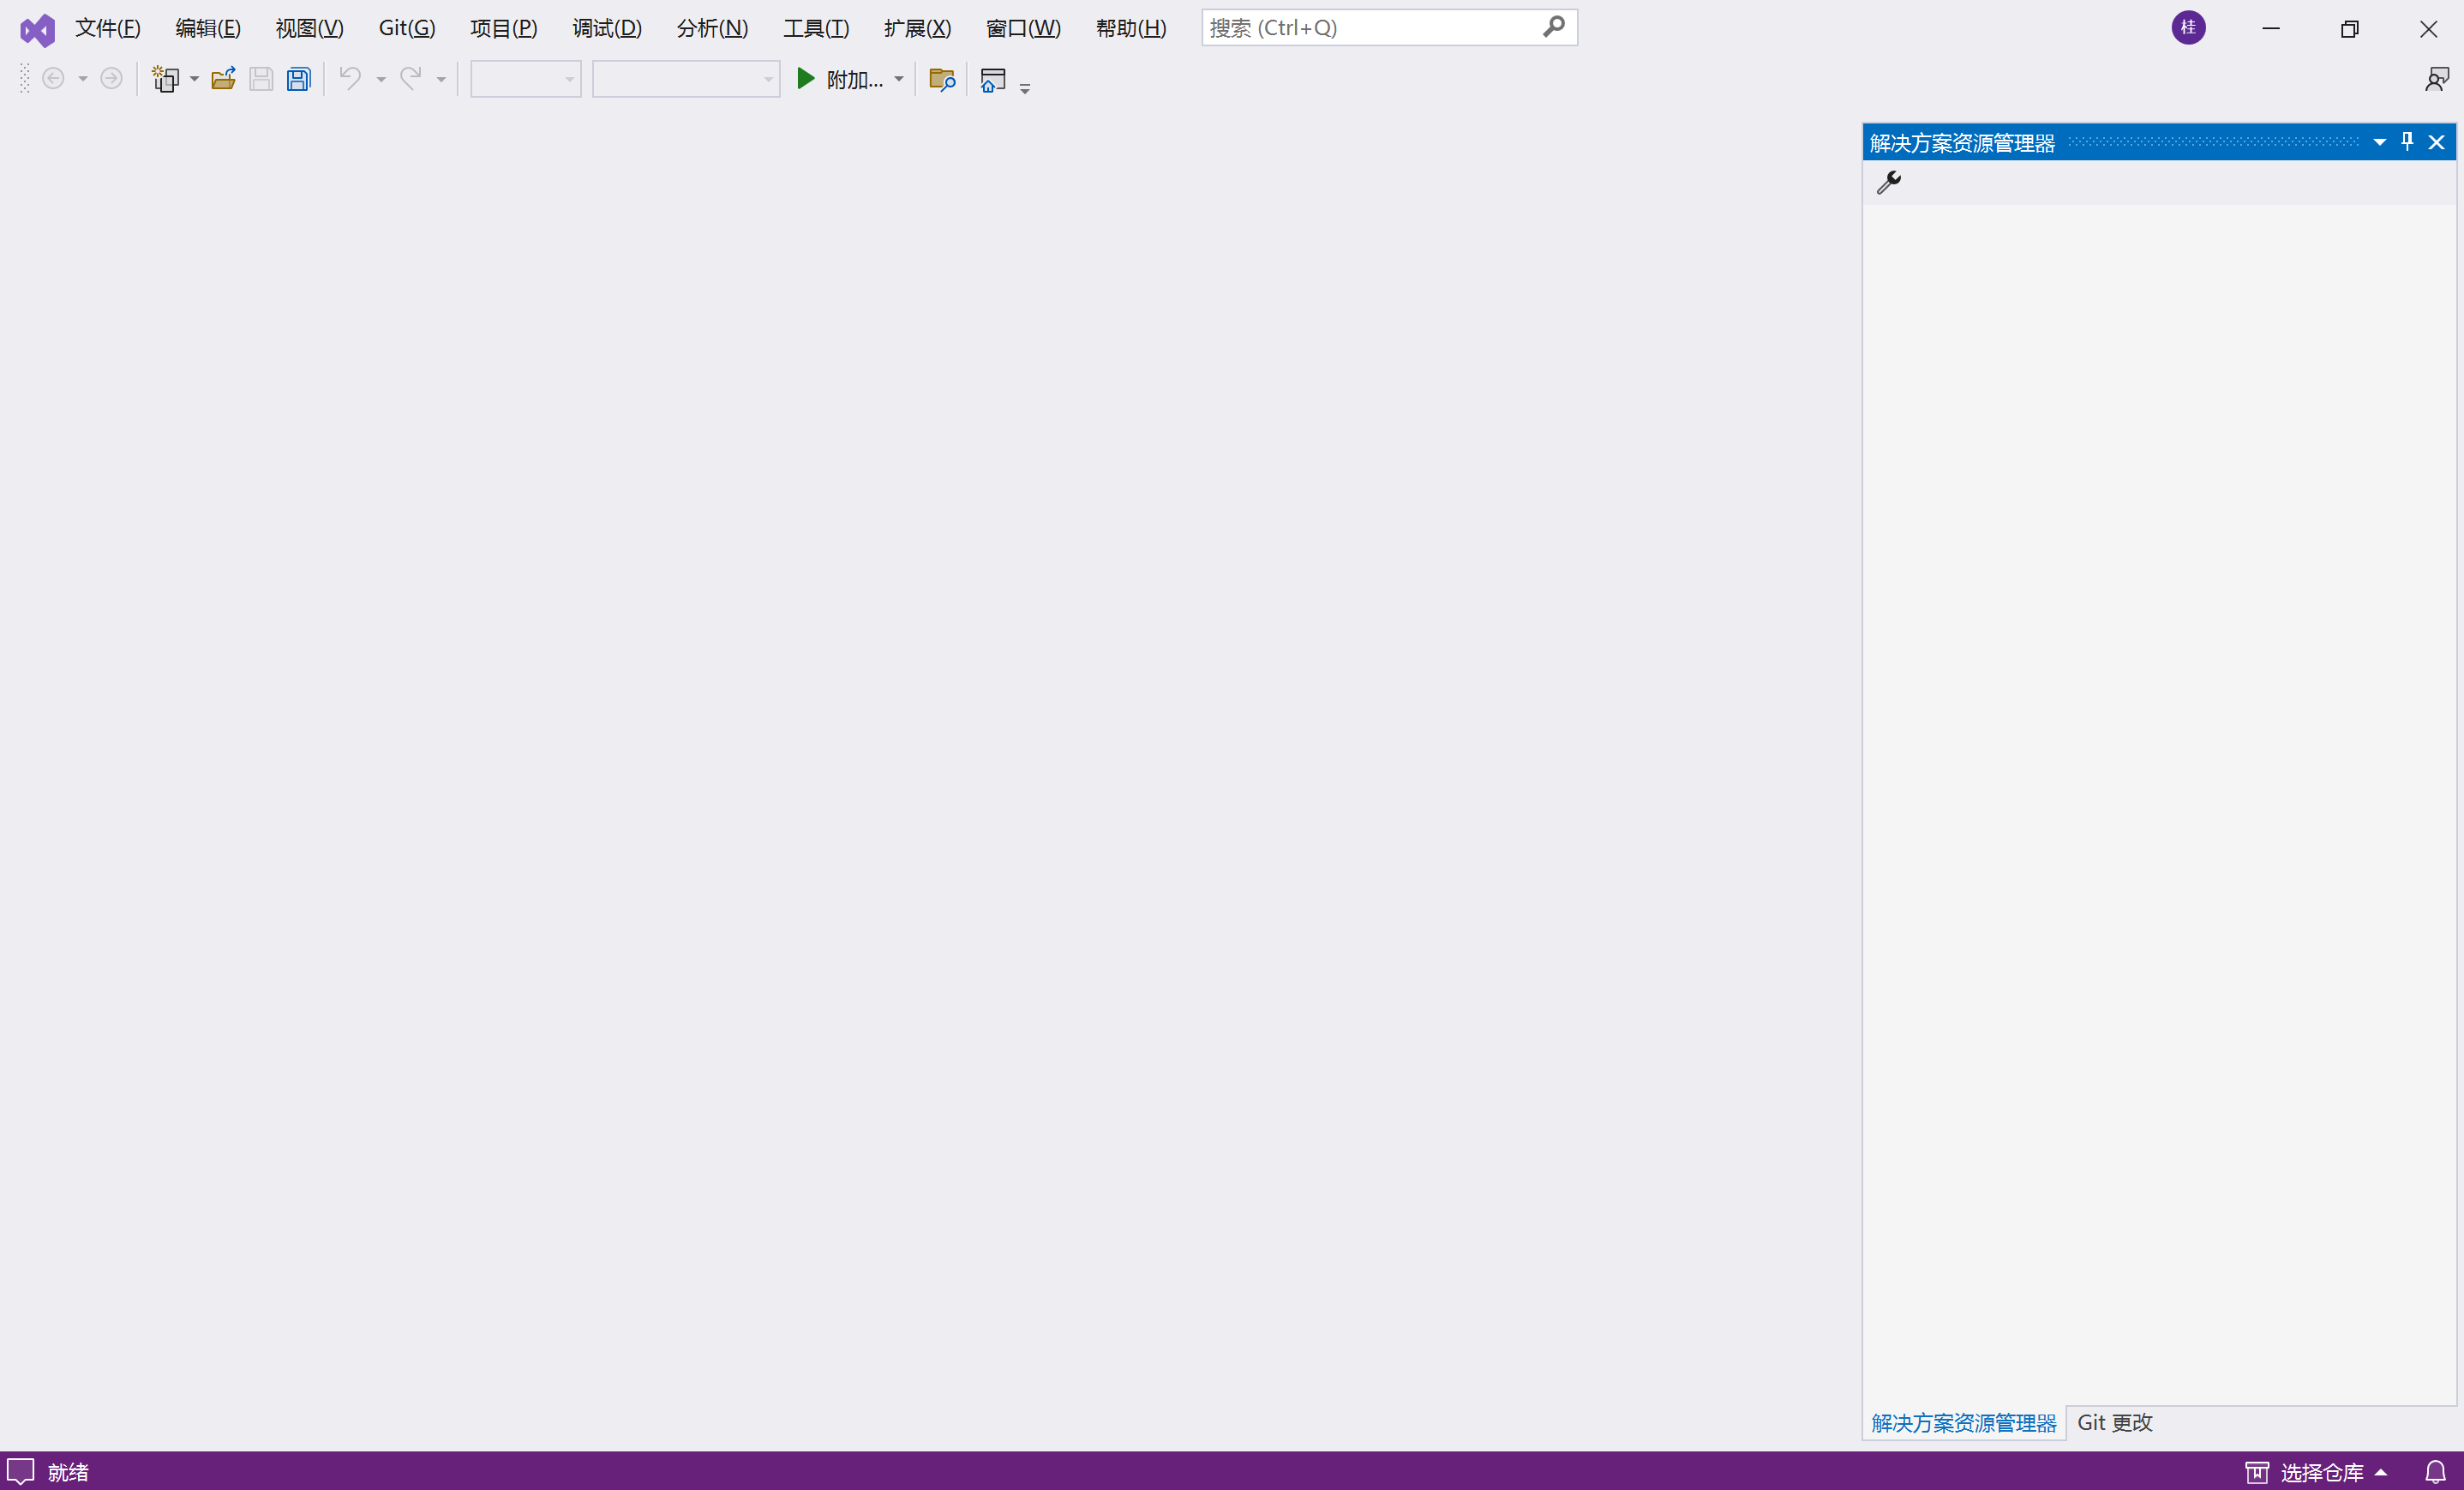Click the save all icon
Image resolution: width=2464 pixels, height=1490 pixels.
pos(299,78)
